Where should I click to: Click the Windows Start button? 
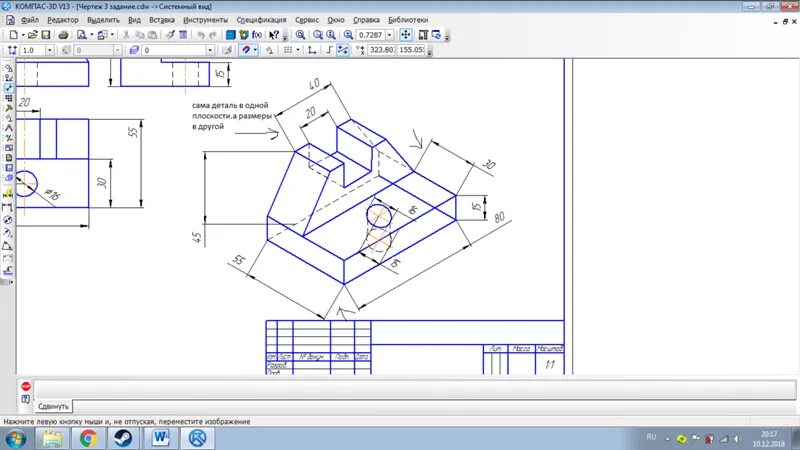(16, 438)
